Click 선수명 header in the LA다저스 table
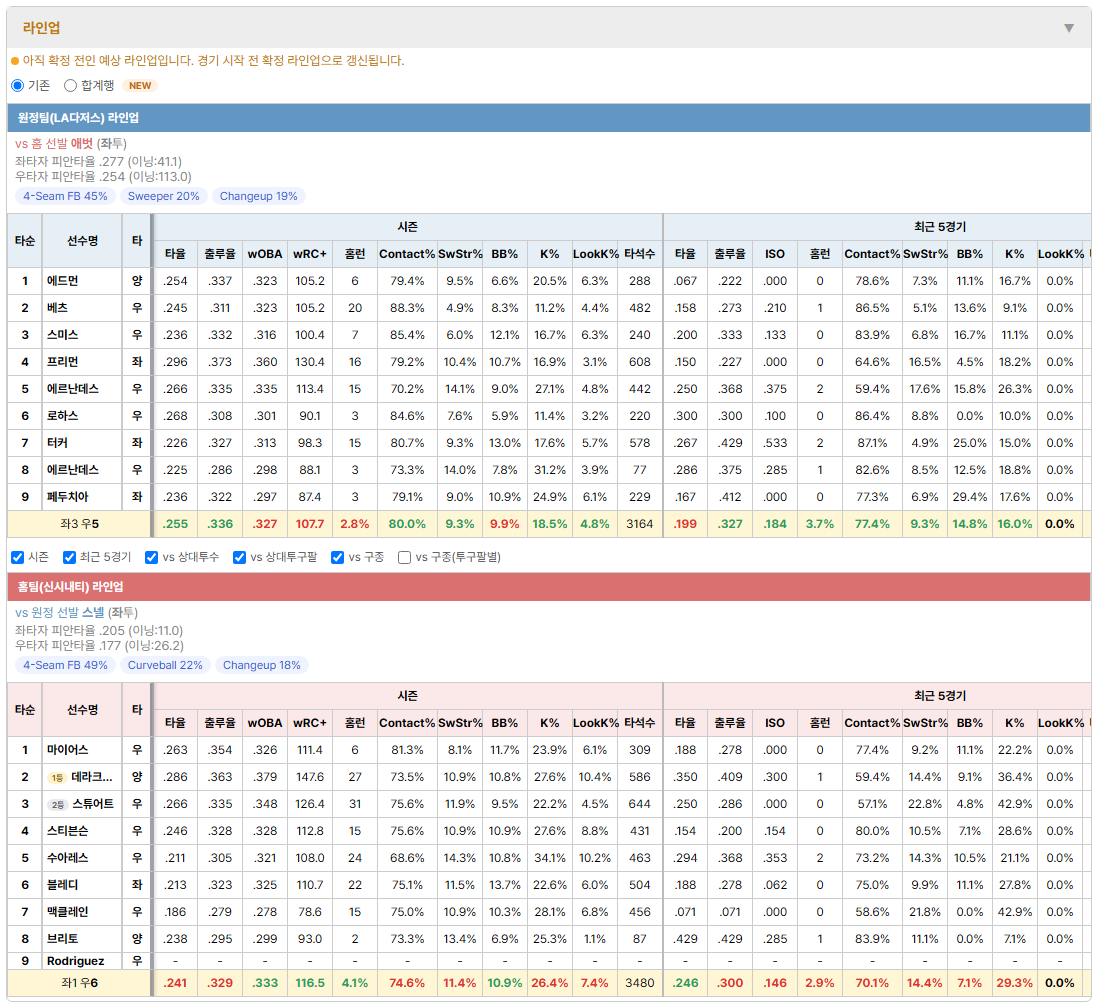The image size is (1098, 1008). pos(83,241)
